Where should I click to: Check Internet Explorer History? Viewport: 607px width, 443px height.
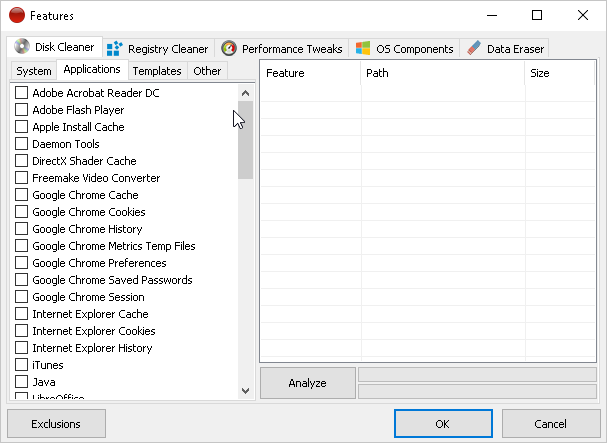click(21, 348)
